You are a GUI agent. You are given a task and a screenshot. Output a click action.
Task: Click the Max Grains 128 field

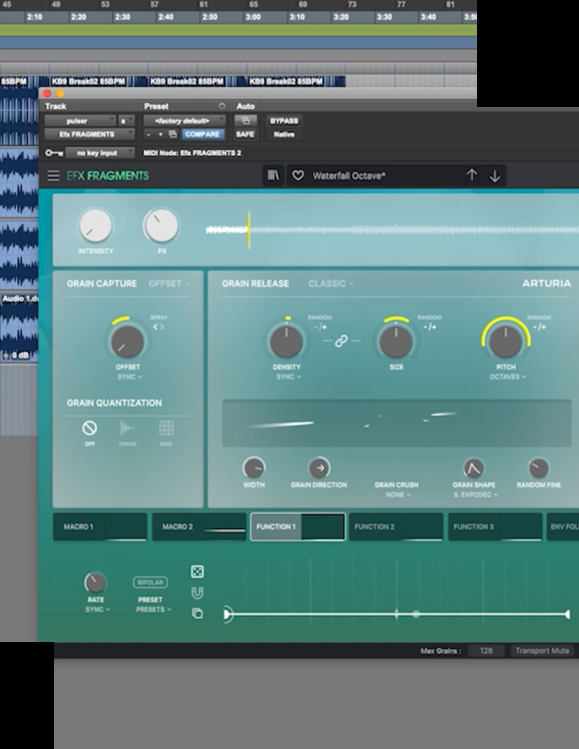coord(486,651)
